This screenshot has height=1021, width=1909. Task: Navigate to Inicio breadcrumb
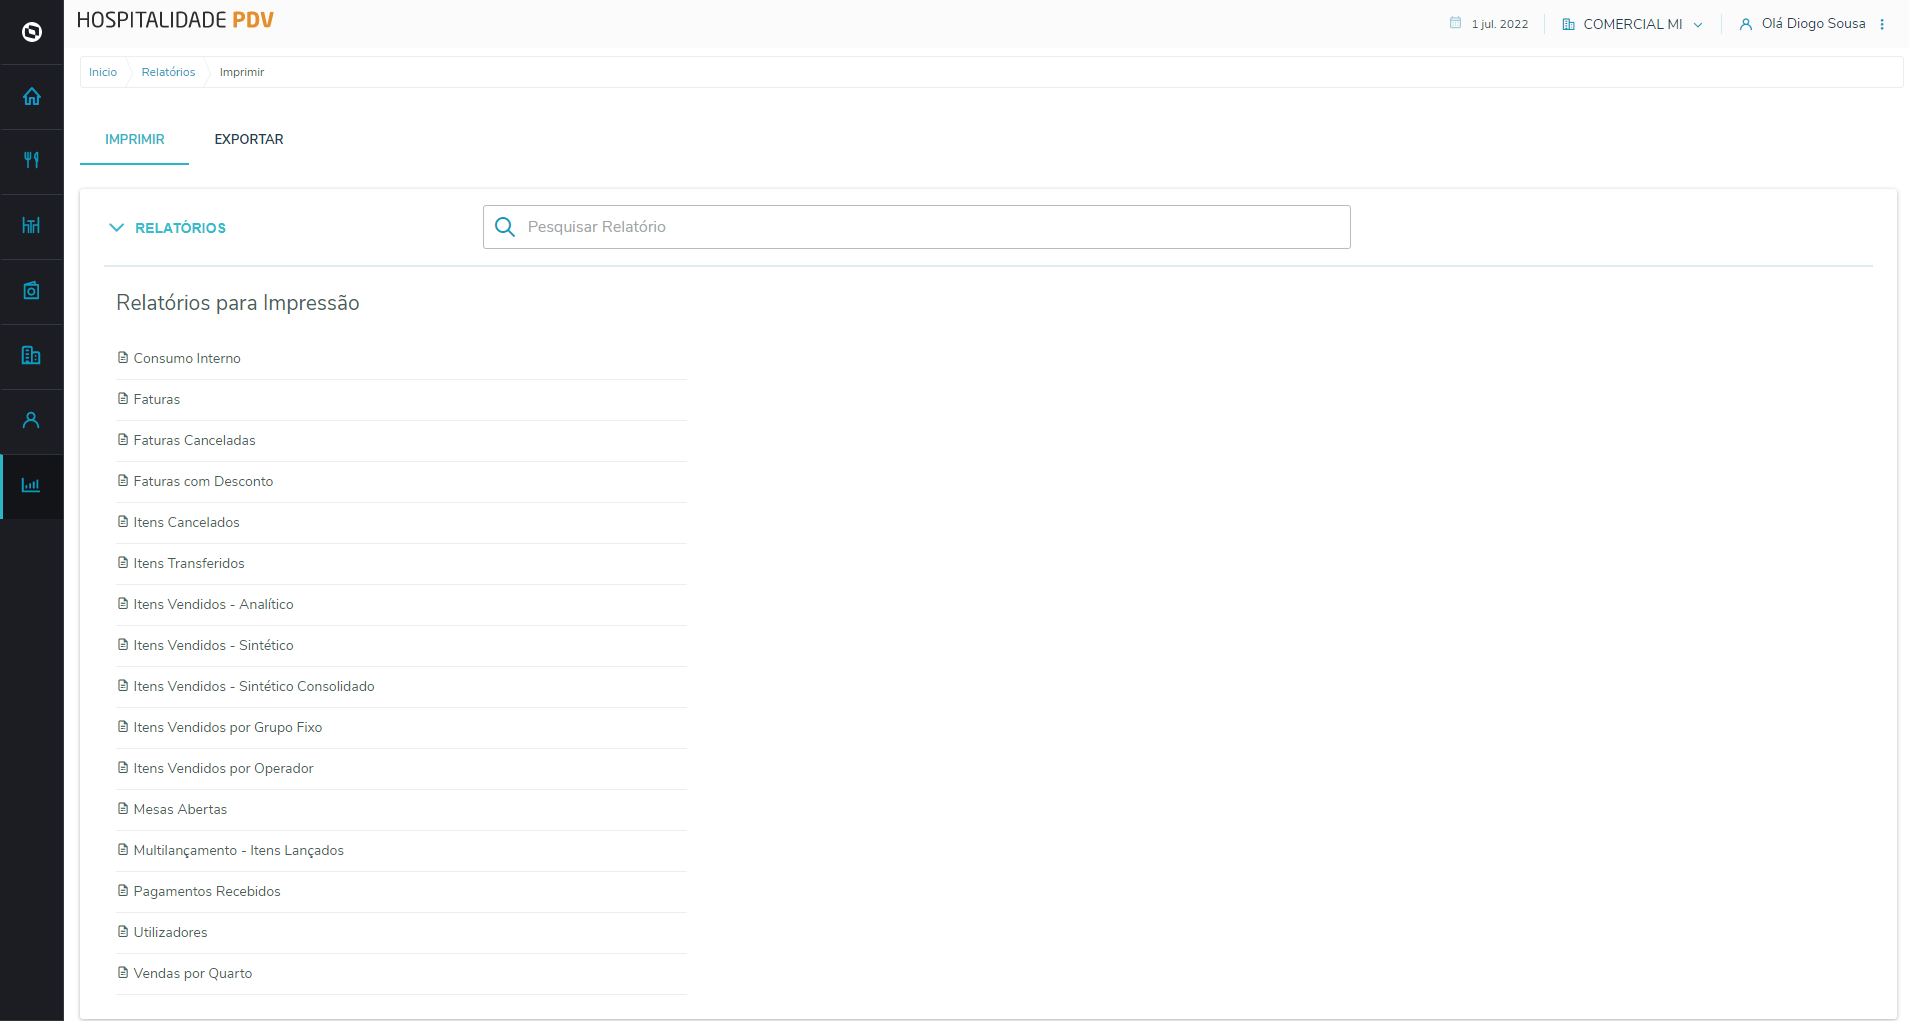[103, 72]
